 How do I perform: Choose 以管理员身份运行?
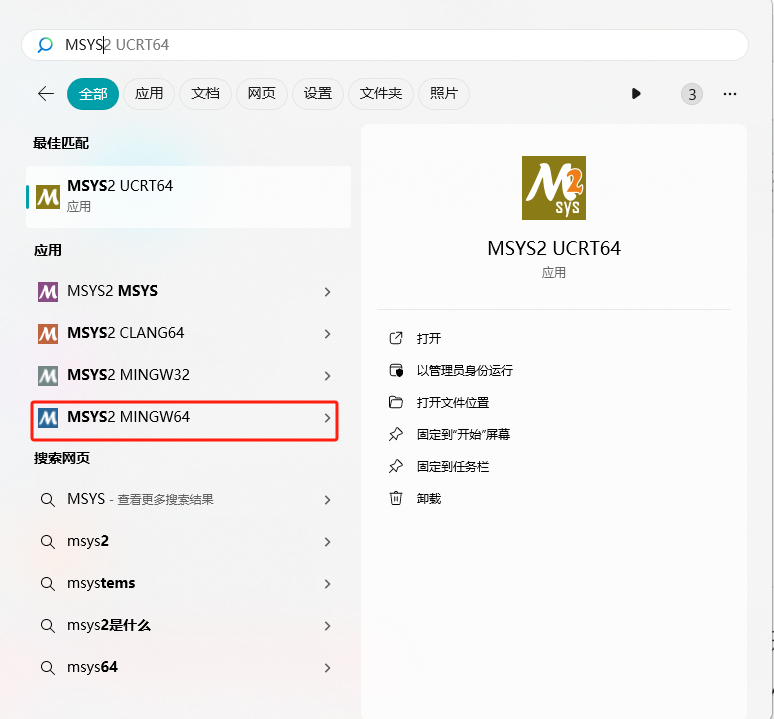pos(464,371)
